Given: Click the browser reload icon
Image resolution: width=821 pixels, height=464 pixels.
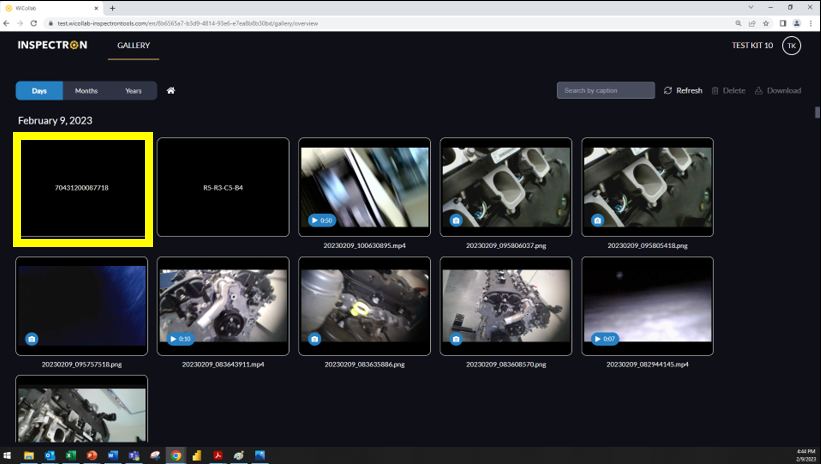Looking at the screenshot, I should click(x=35, y=22).
